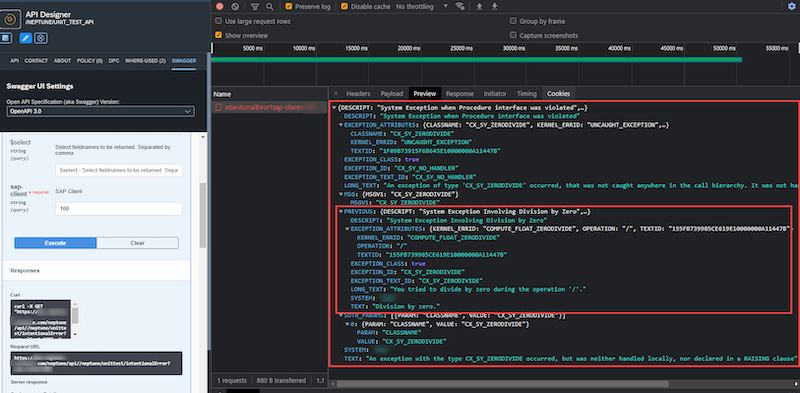Click the API Designer logo icon

tap(11, 19)
